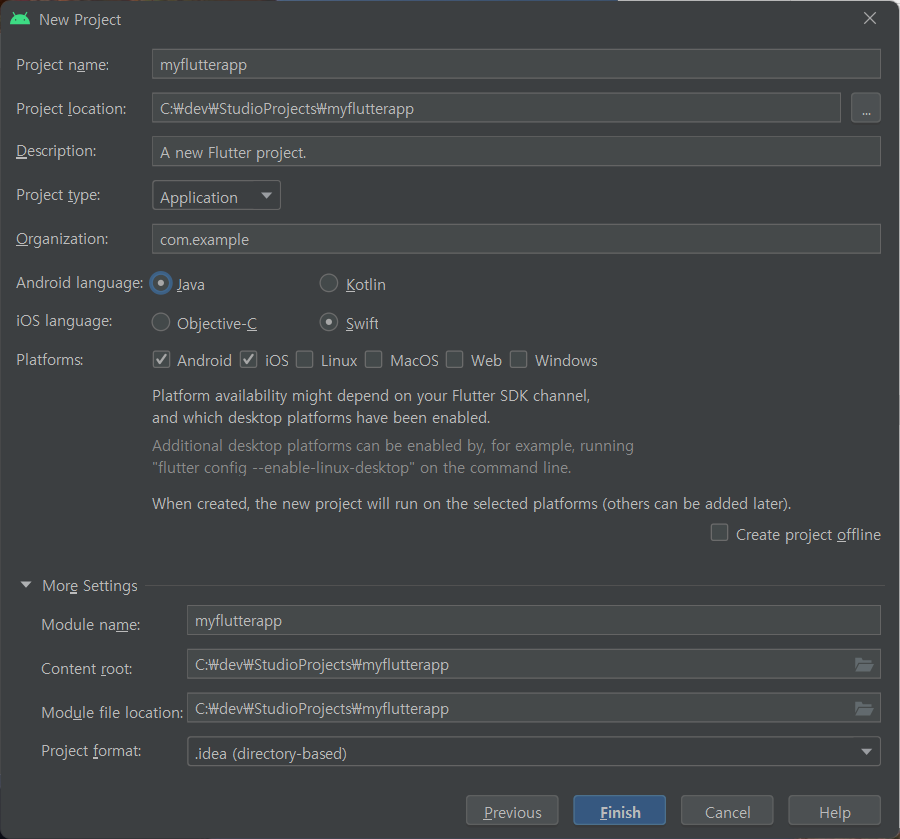The width and height of the screenshot is (900, 839).
Task: Uncheck the Android platform checkbox
Action: coord(161,360)
